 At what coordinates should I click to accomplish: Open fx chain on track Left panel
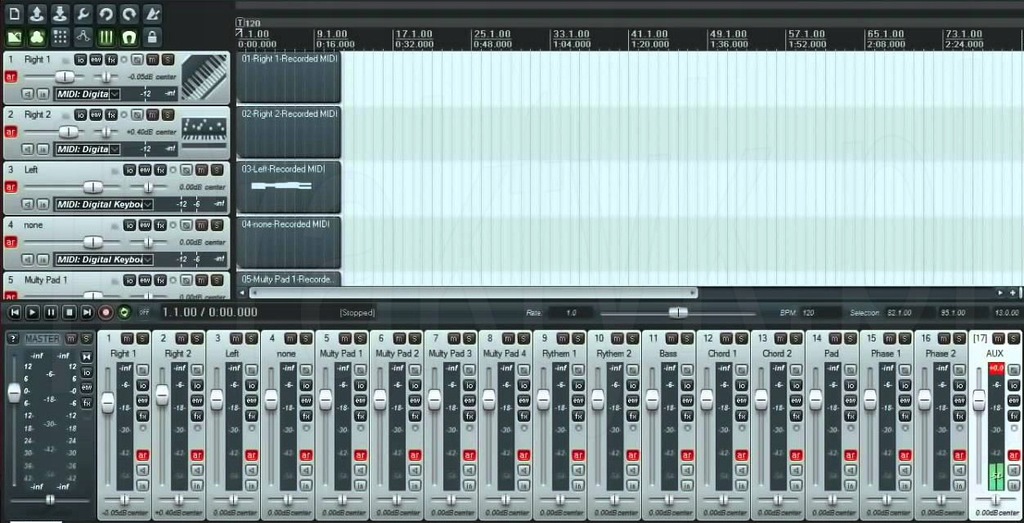pyautogui.click(x=161, y=170)
